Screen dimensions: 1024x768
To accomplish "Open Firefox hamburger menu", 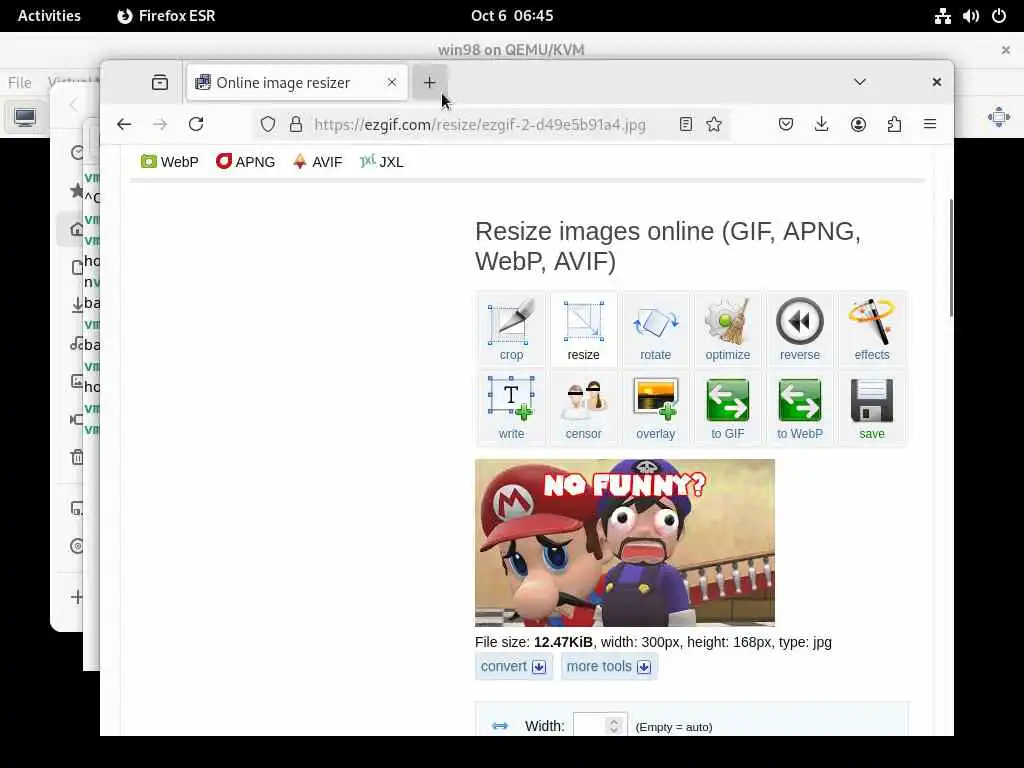I will (x=930, y=124).
